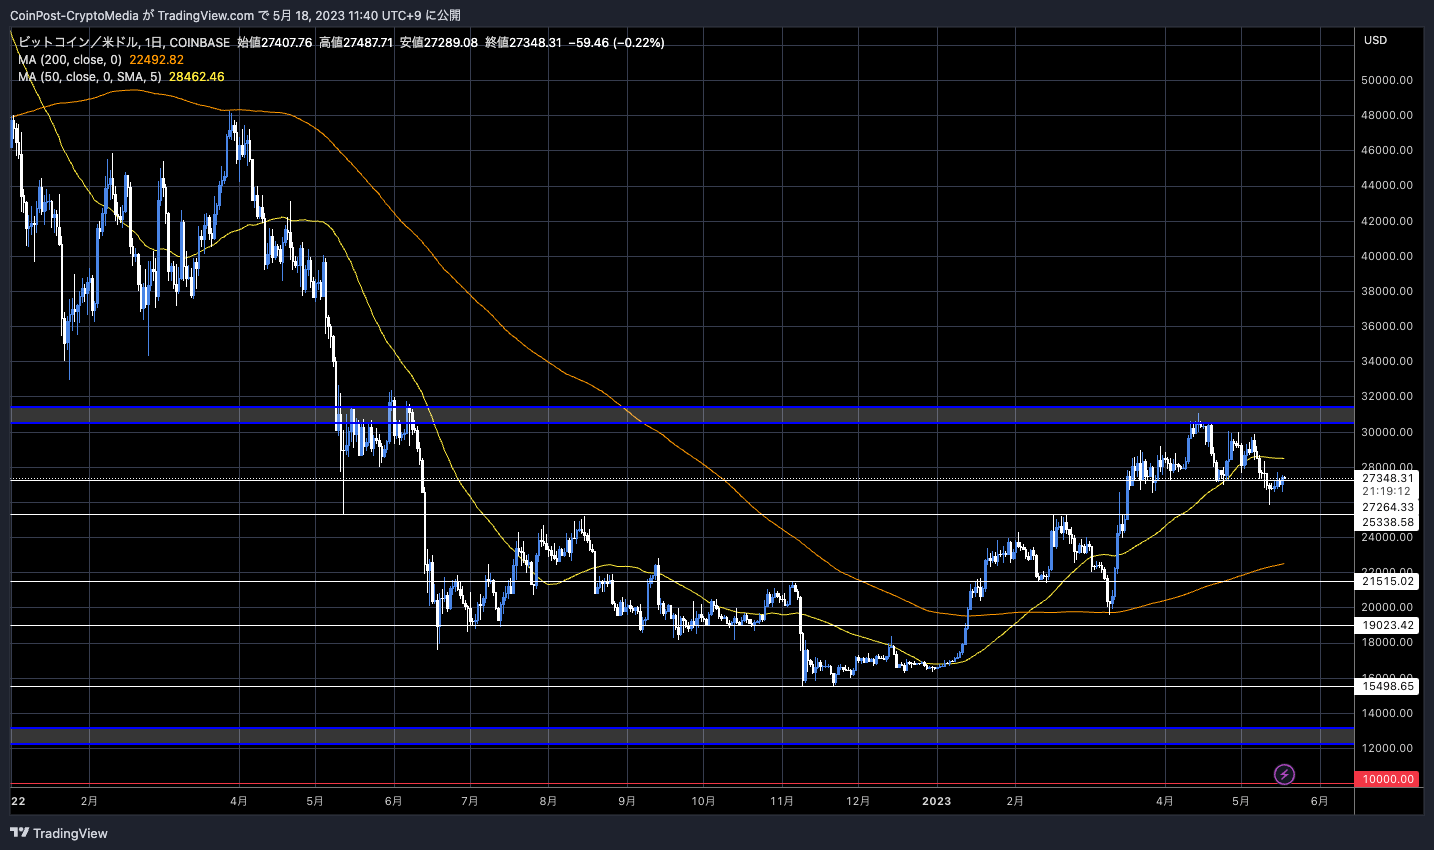Click the MA 200 value 22492.82
This screenshot has height=850, width=1434.
coord(157,60)
